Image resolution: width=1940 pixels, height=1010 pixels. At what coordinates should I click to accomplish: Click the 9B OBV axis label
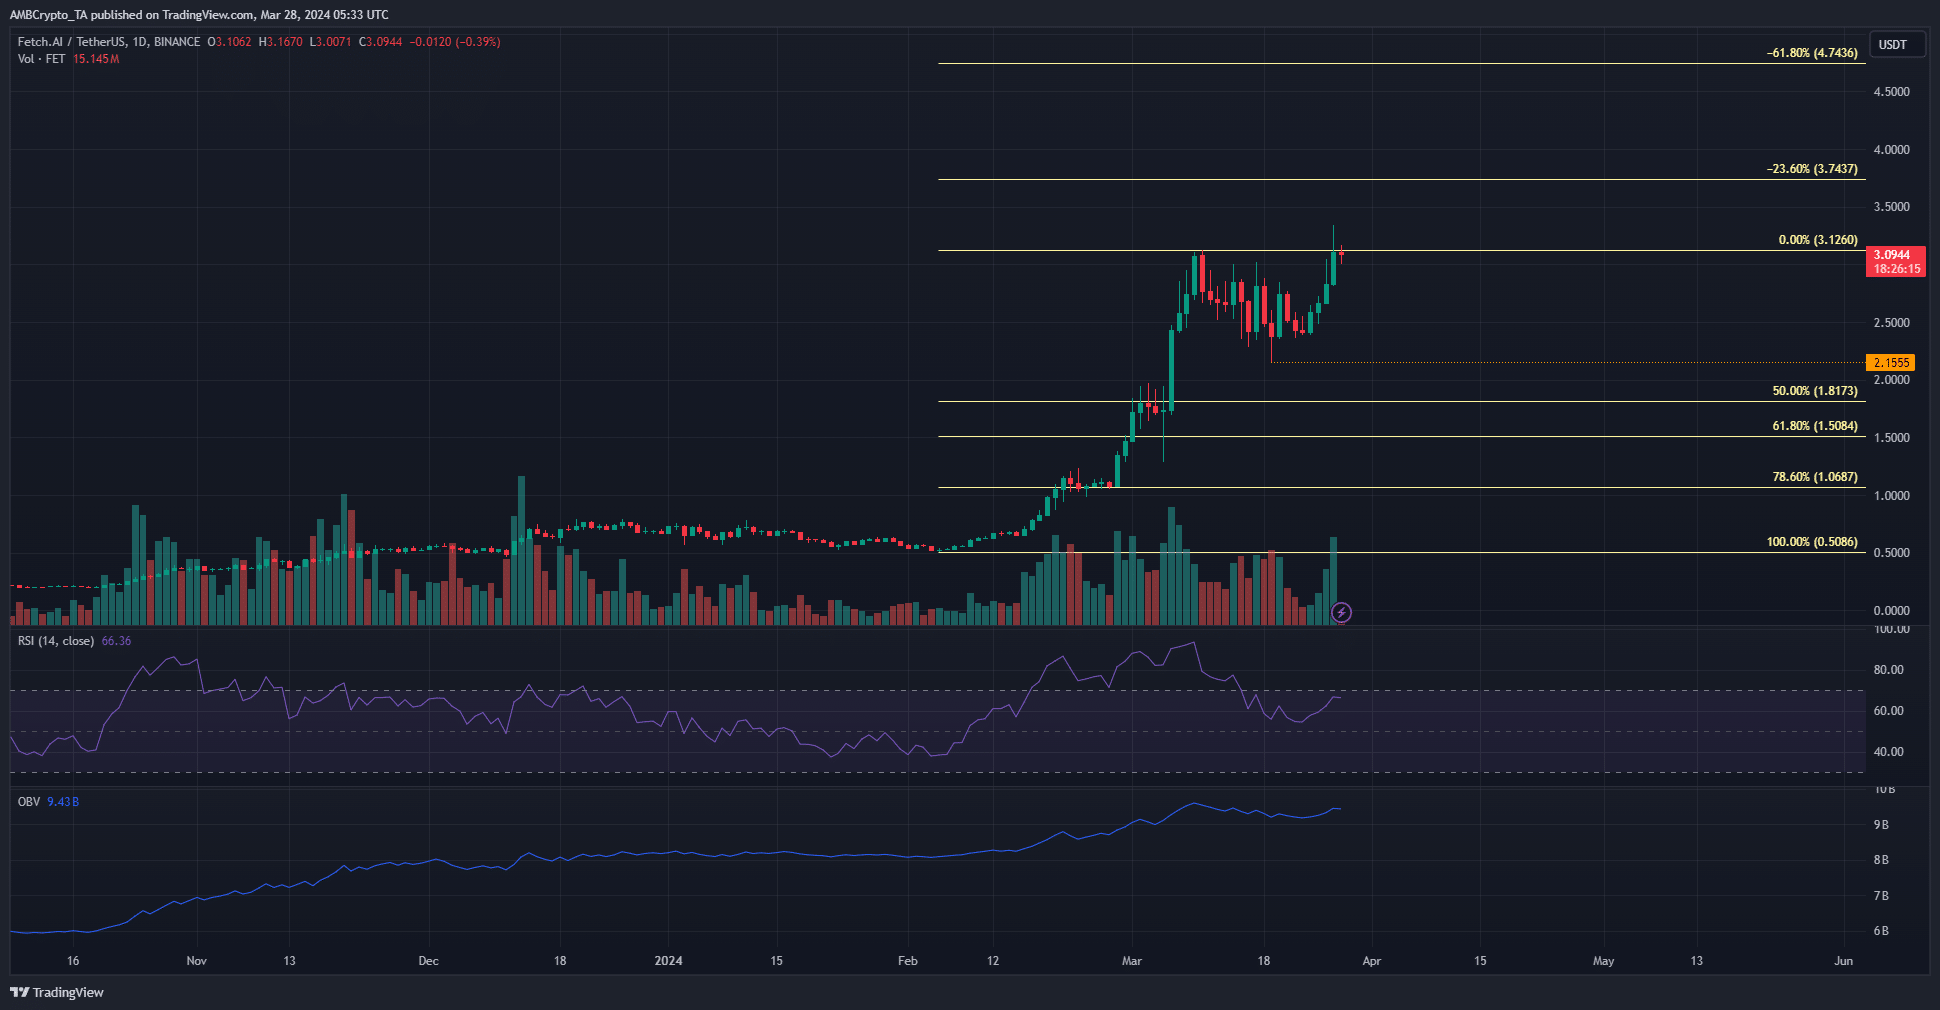(x=1881, y=825)
